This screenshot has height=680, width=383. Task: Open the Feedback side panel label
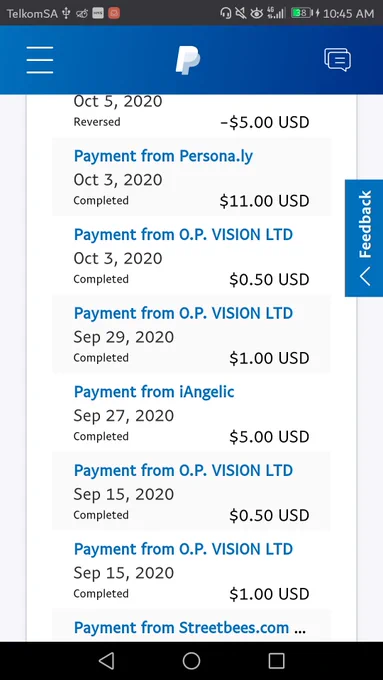coord(365,224)
